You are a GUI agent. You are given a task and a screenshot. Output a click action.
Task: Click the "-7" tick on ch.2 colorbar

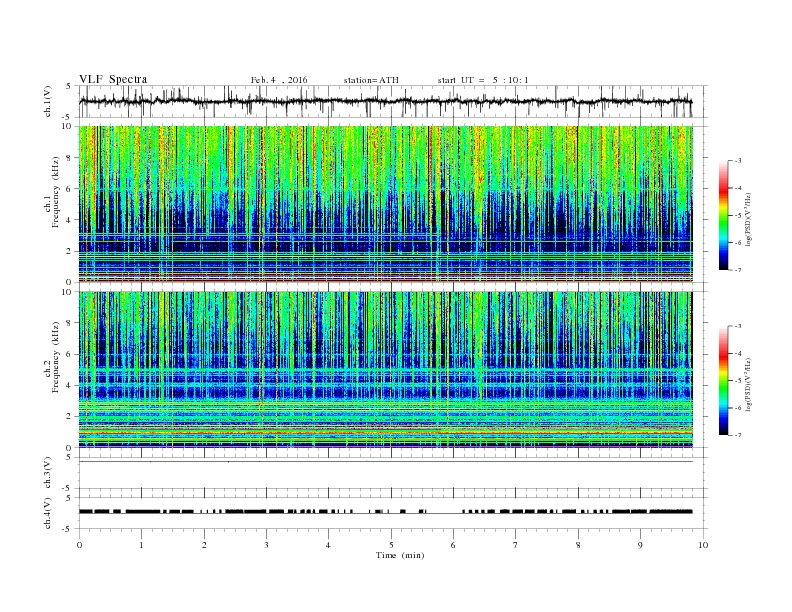[x=737, y=435]
